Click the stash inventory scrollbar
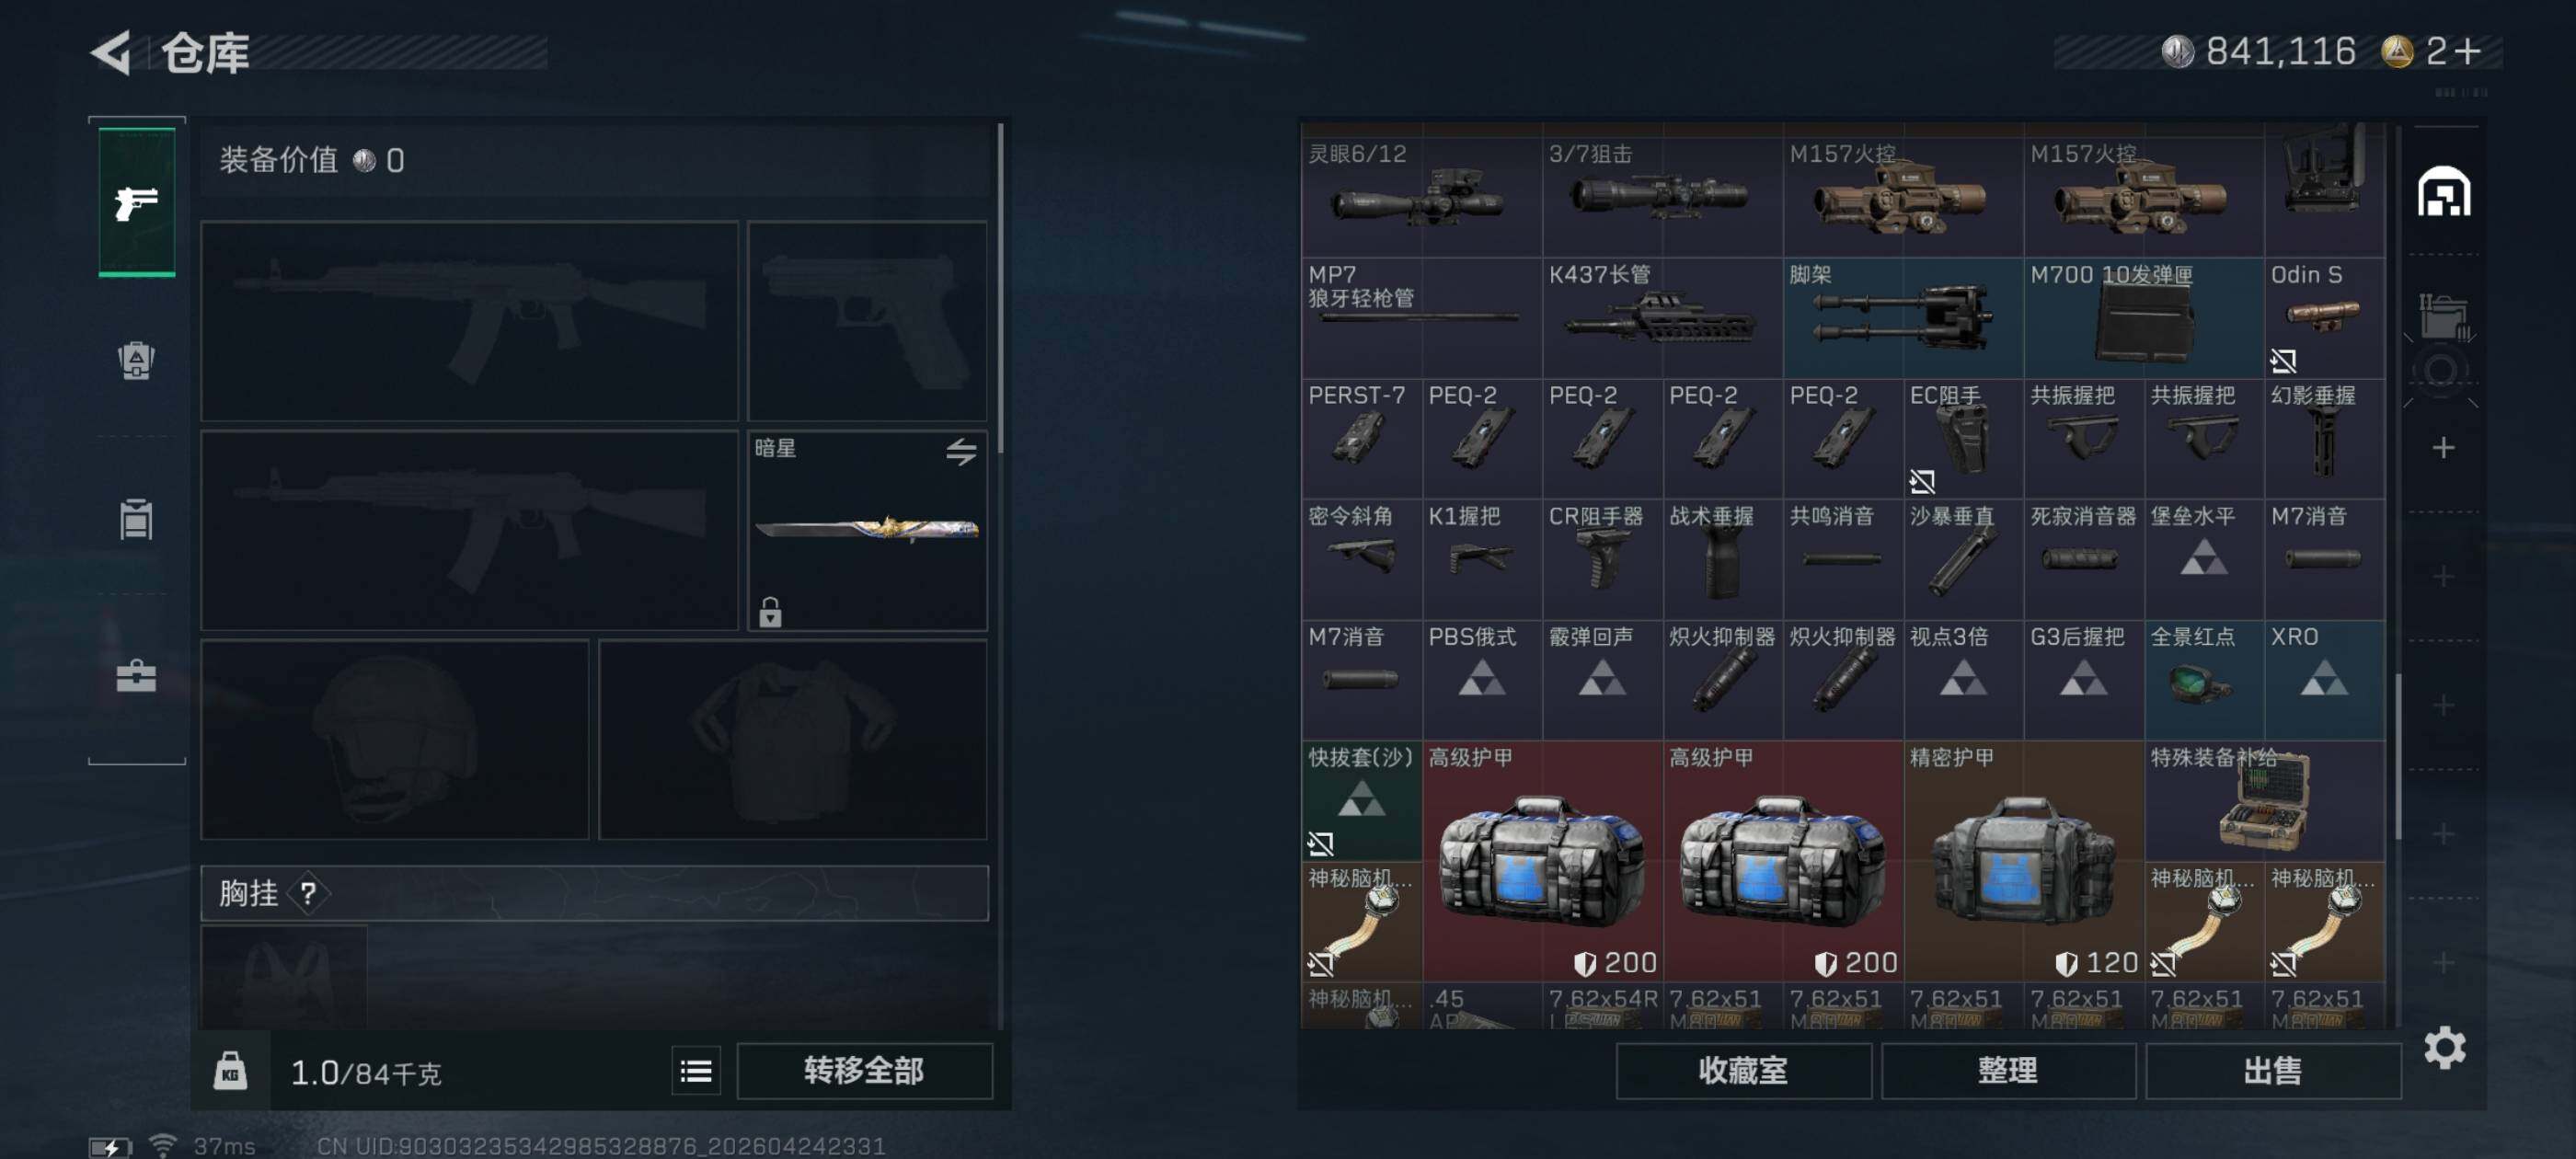Image resolution: width=2576 pixels, height=1159 pixels. 2396,758
